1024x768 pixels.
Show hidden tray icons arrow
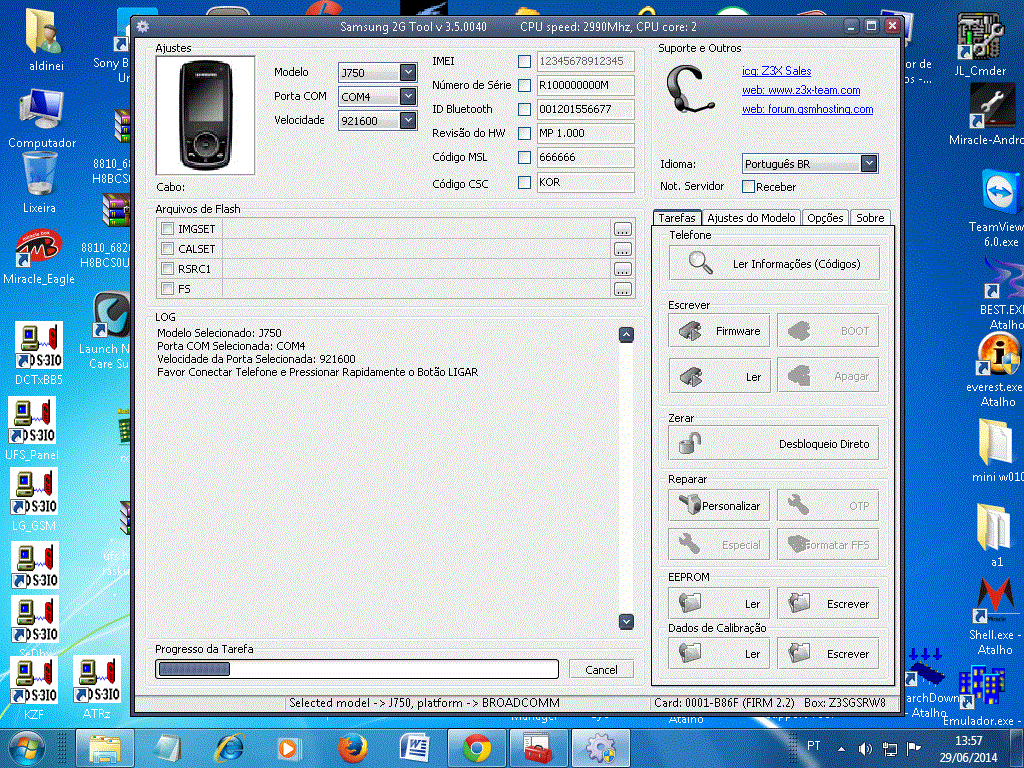point(841,749)
